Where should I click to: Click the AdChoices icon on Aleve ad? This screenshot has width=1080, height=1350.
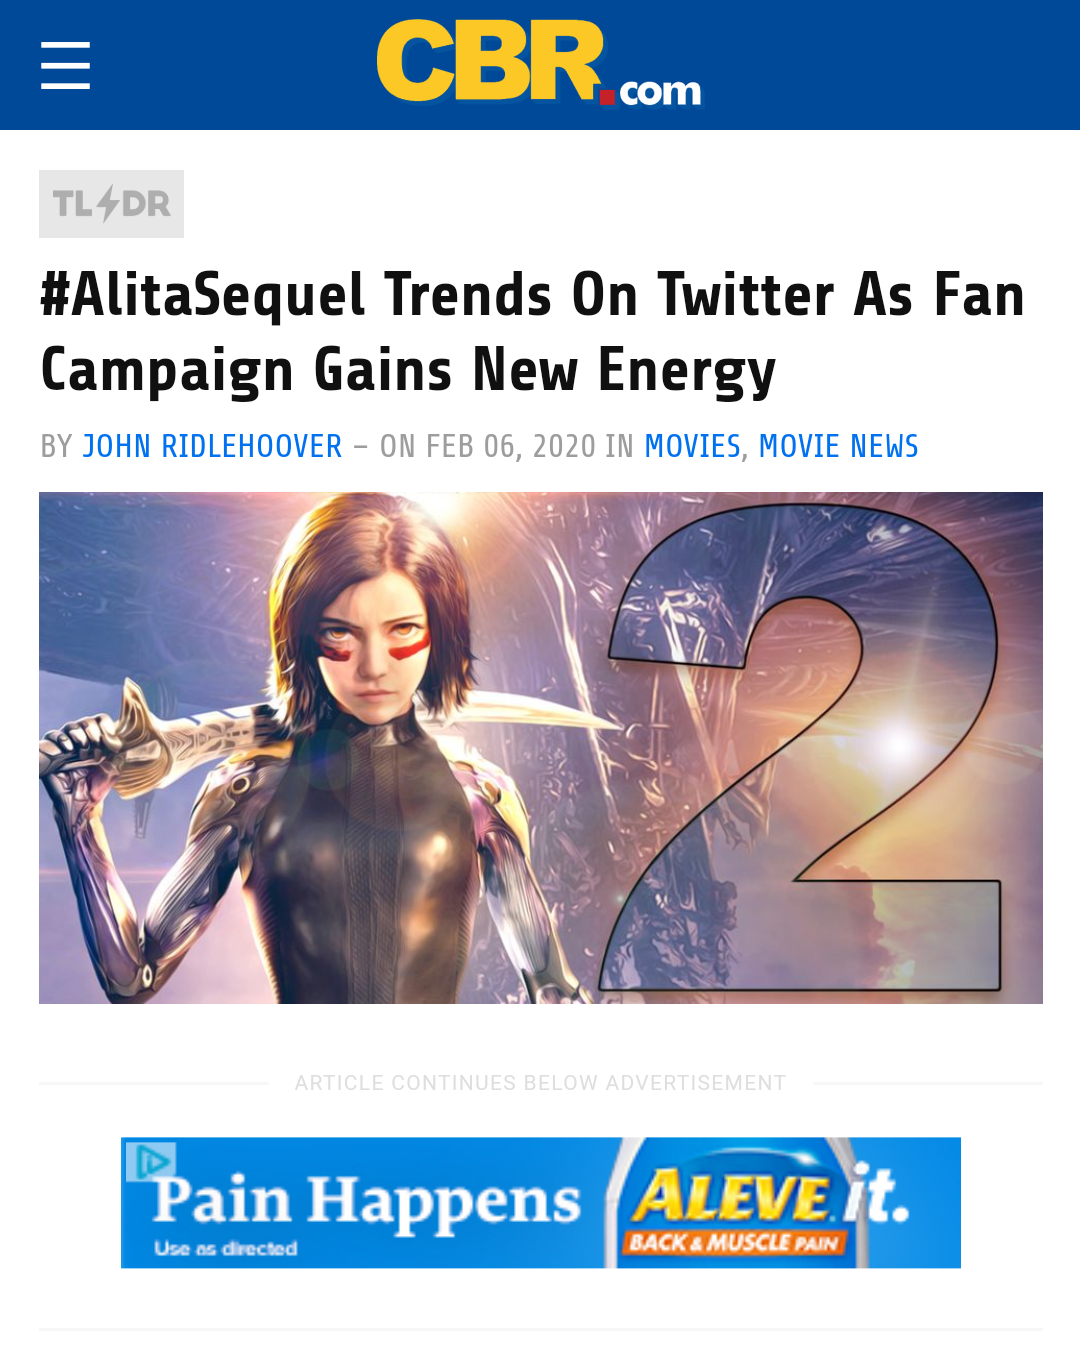(151, 1161)
